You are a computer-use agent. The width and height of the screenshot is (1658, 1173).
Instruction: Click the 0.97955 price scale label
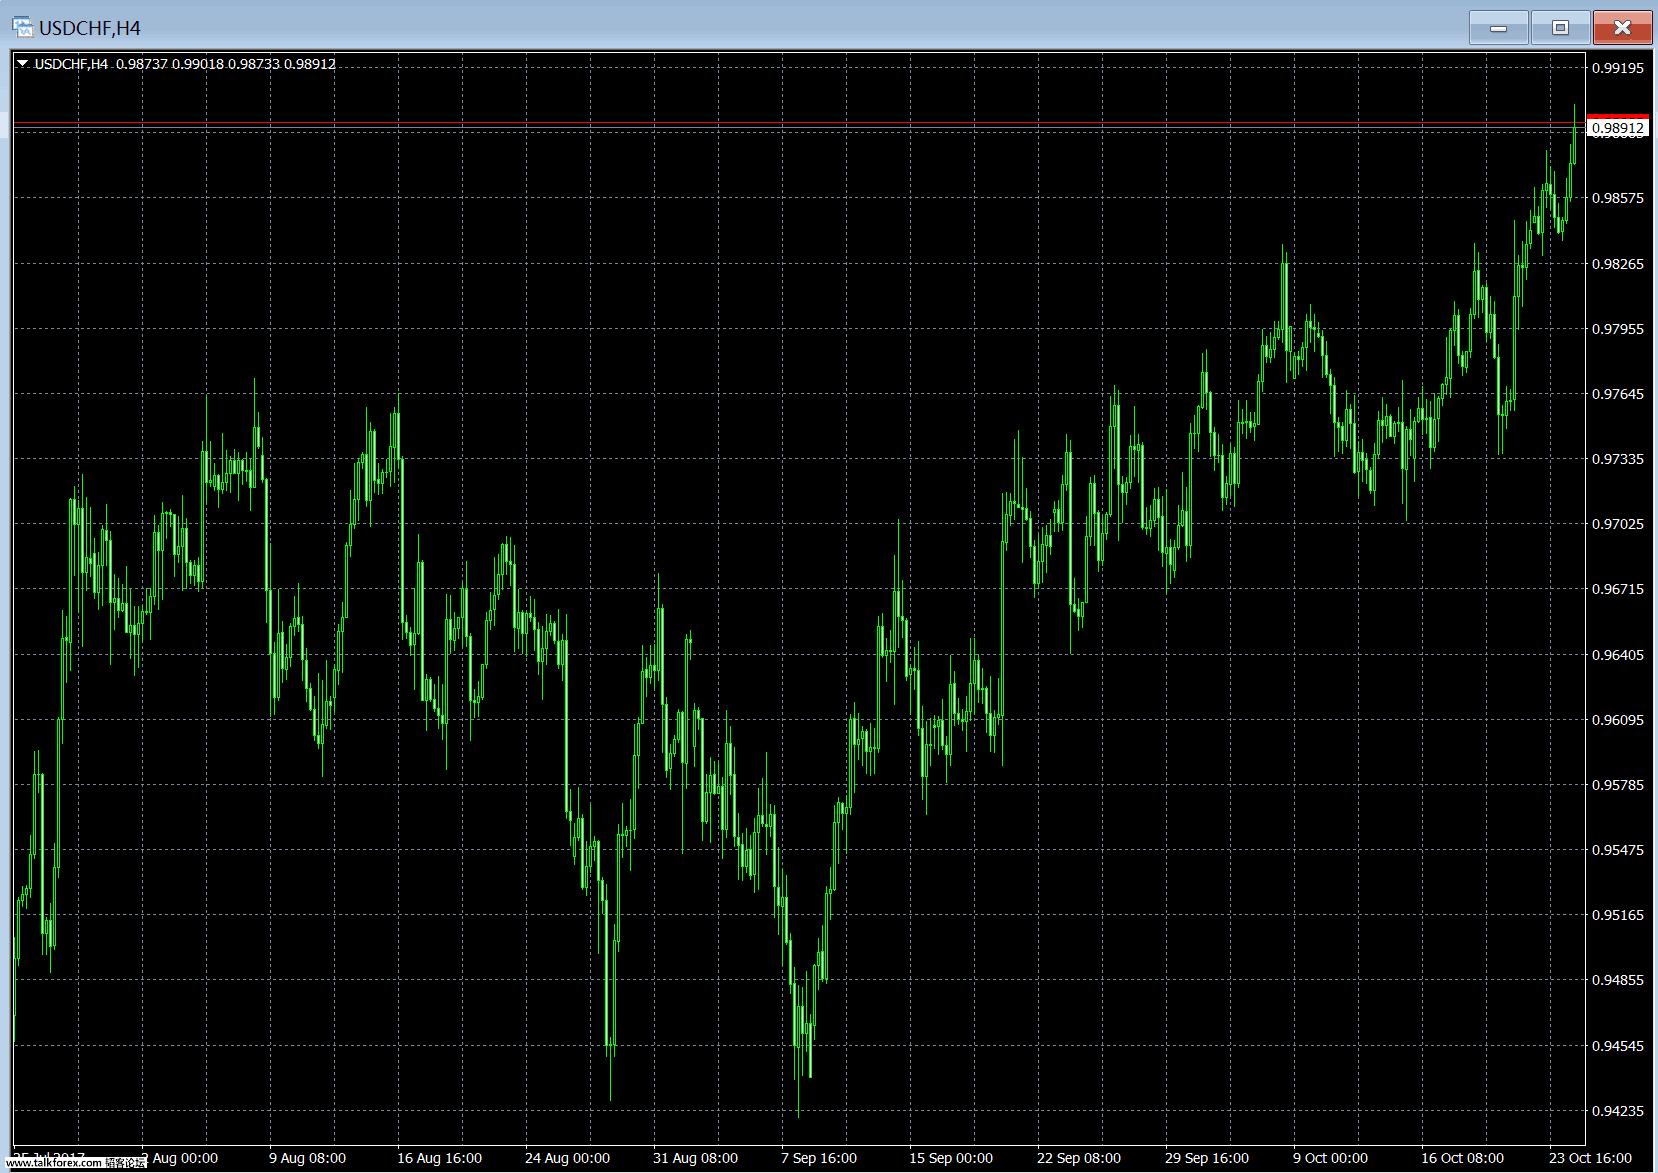tap(1617, 329)
